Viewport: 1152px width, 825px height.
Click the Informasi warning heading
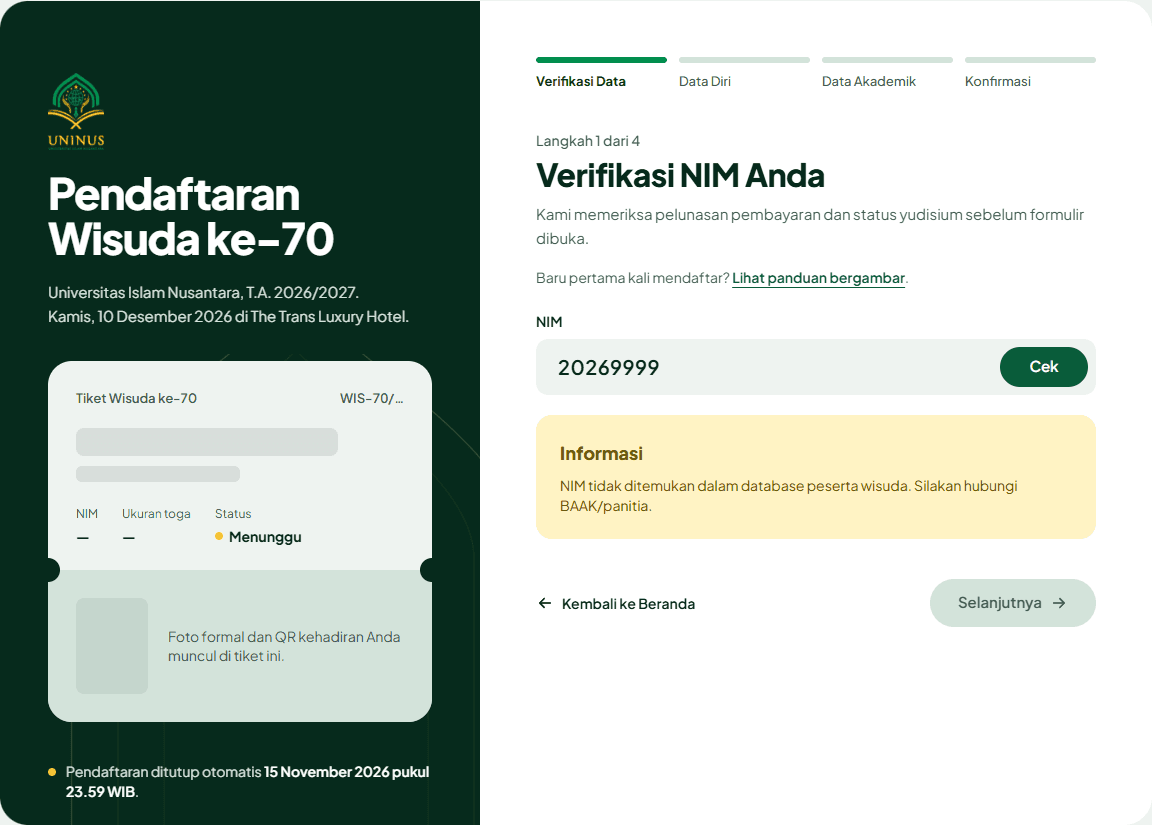coord(601,453)
